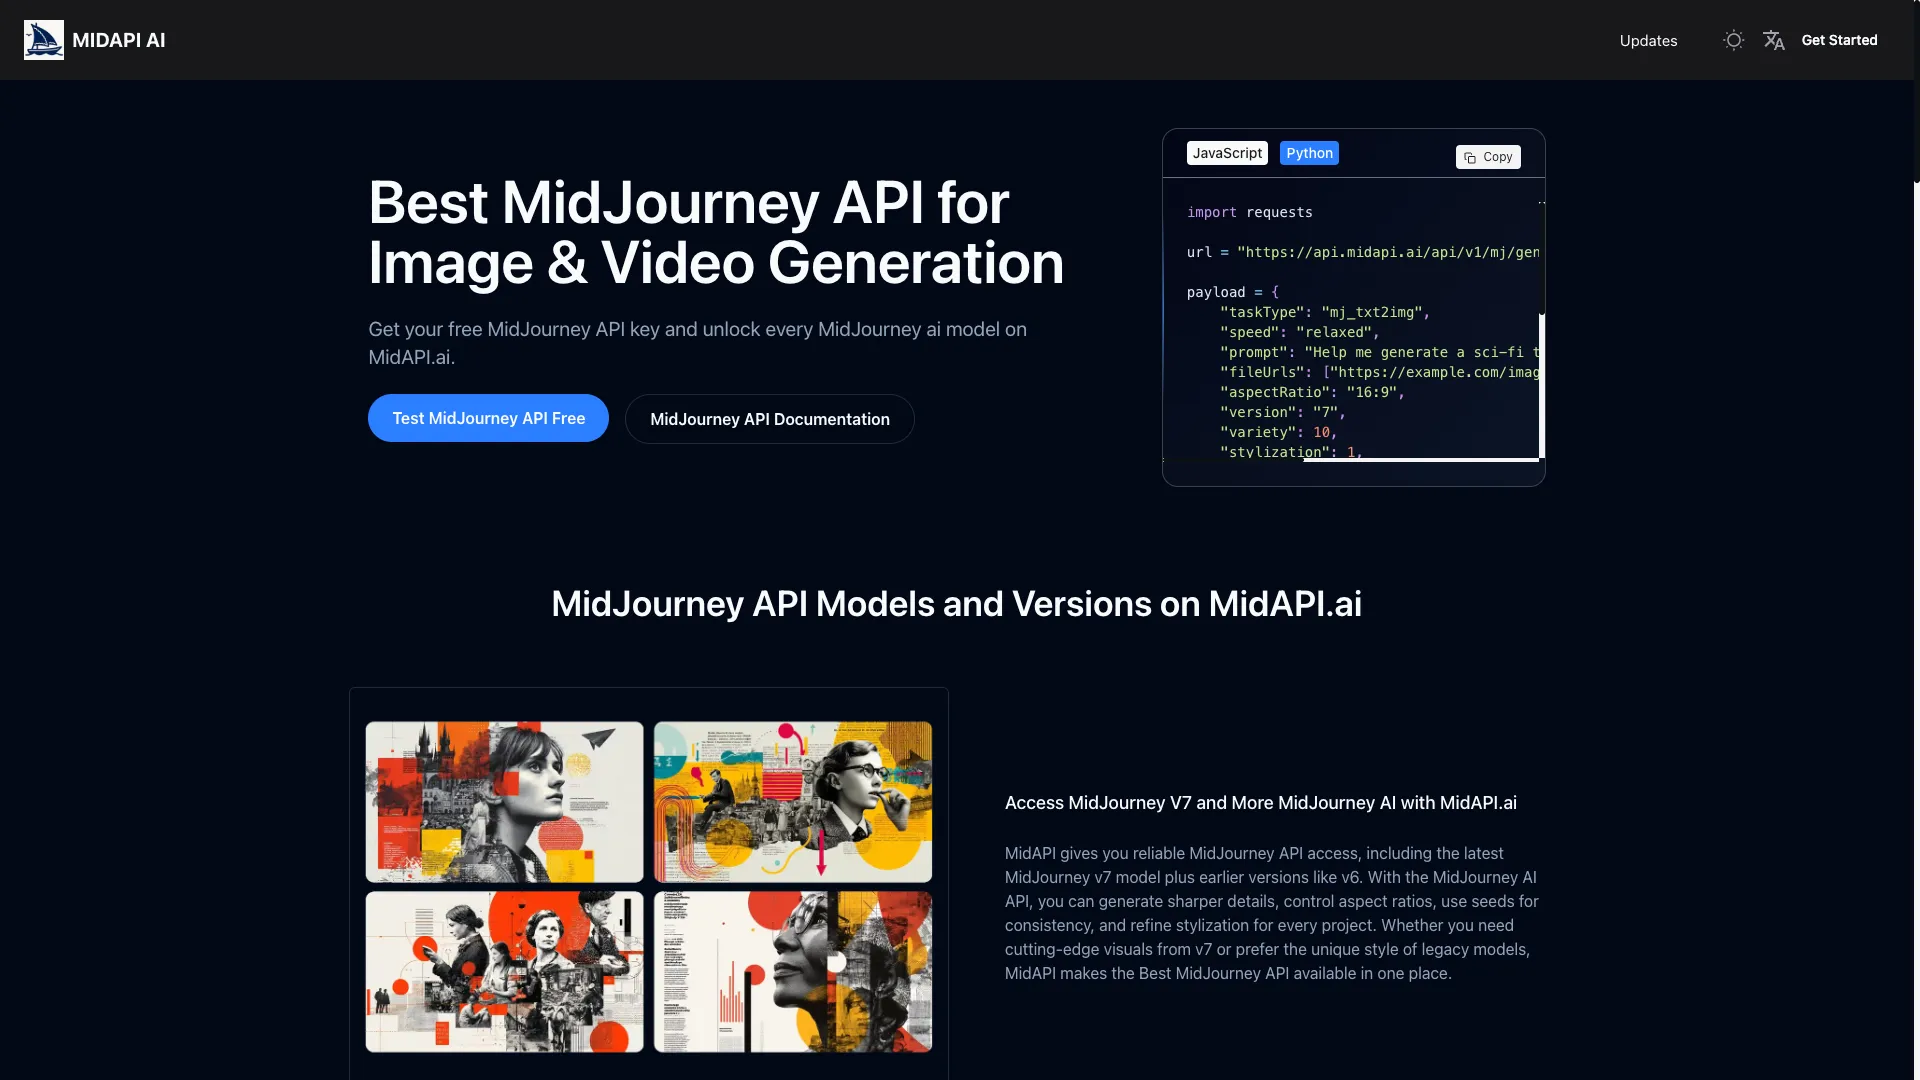
Task: Click the code panel vertical scrollbar
Action: [x=1541, y=385]
